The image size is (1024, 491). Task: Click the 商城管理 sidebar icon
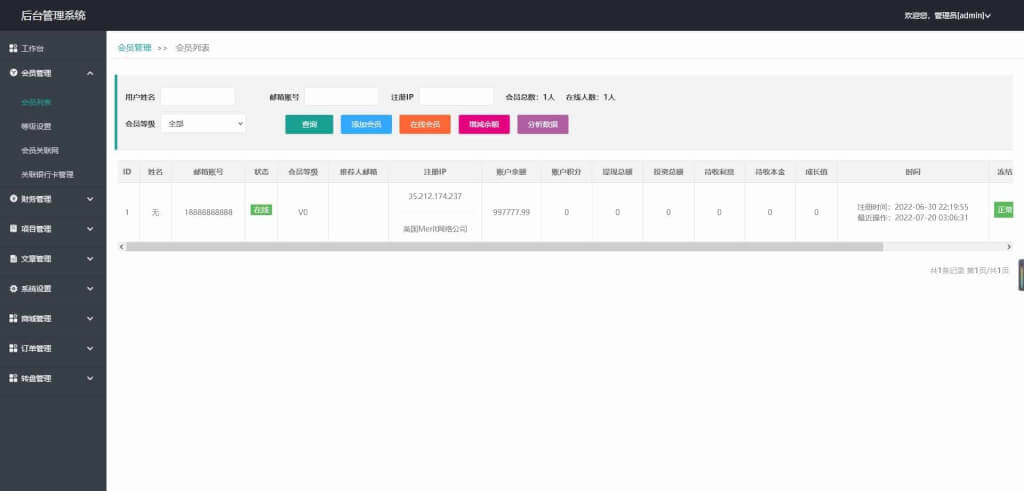(x=13, y=319)
